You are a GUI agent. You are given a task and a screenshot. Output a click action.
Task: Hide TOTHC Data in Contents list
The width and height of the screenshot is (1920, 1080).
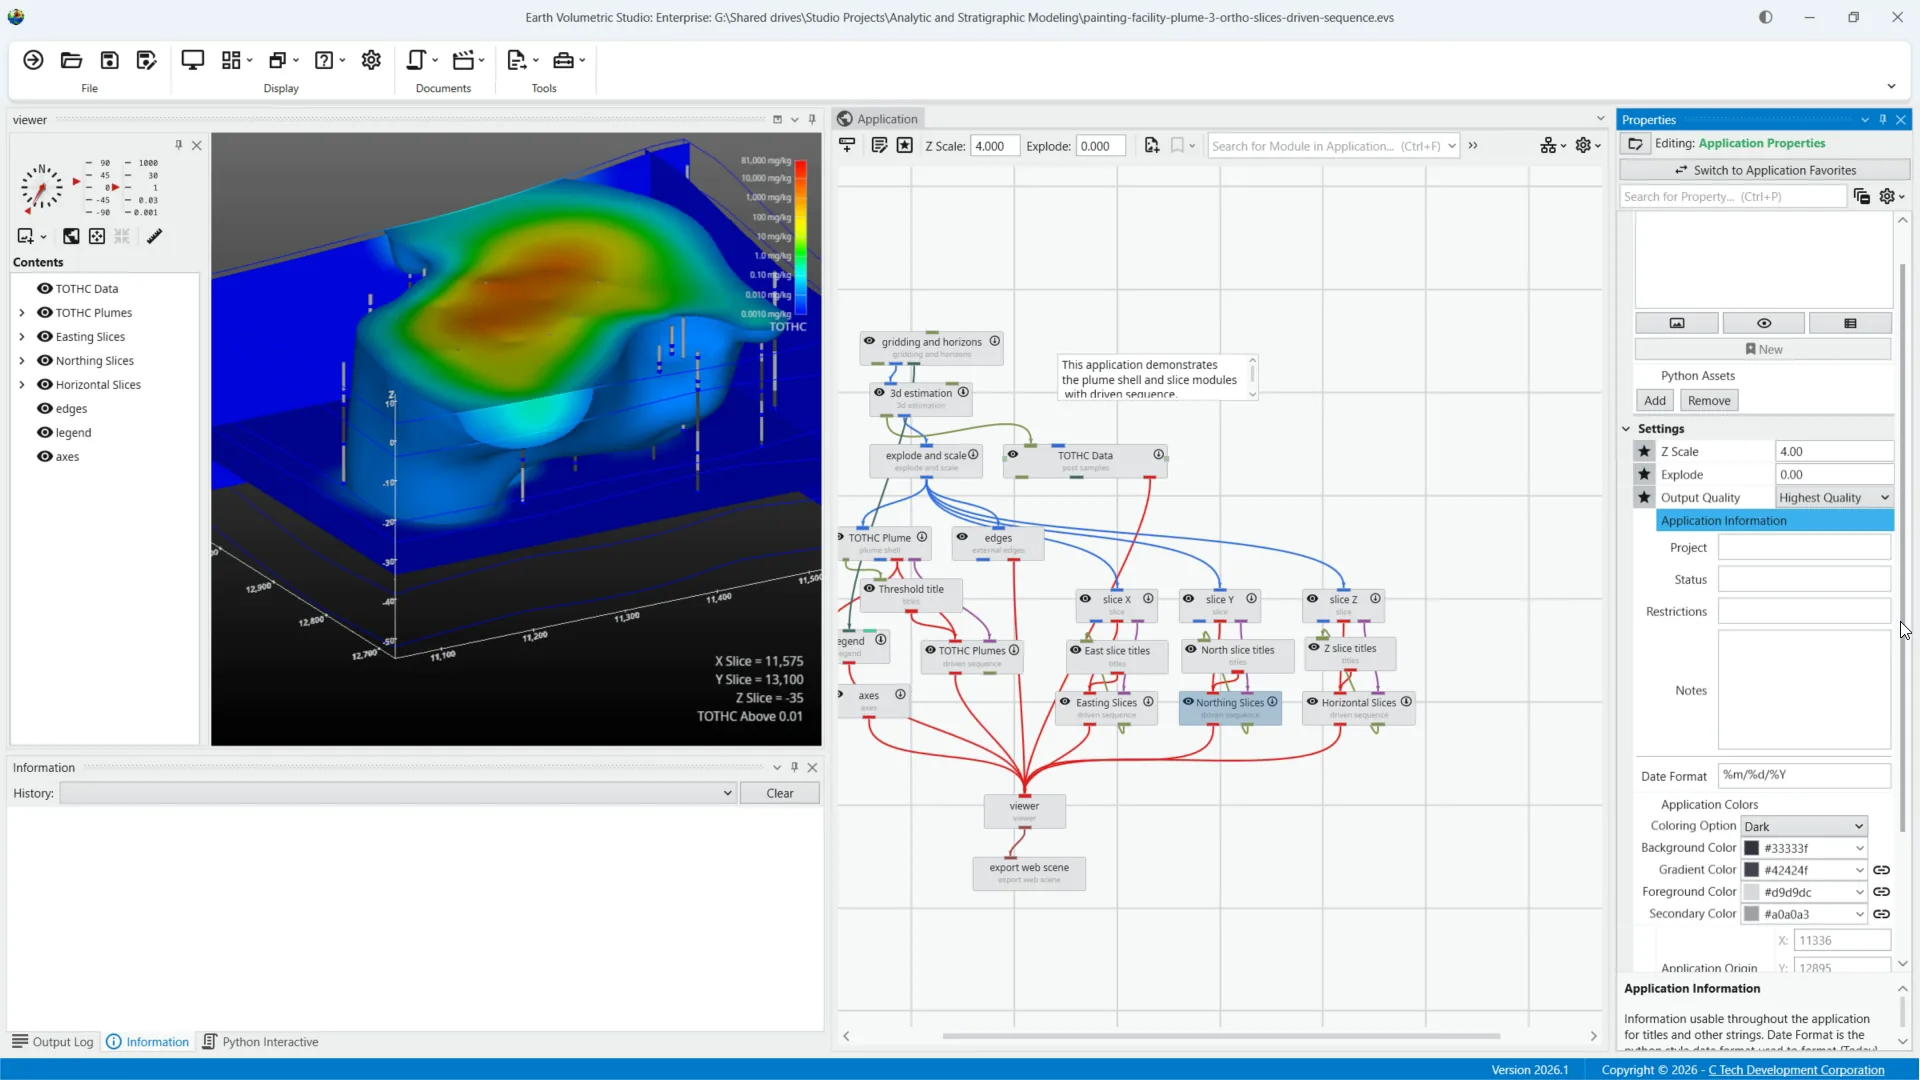point(45,288)
